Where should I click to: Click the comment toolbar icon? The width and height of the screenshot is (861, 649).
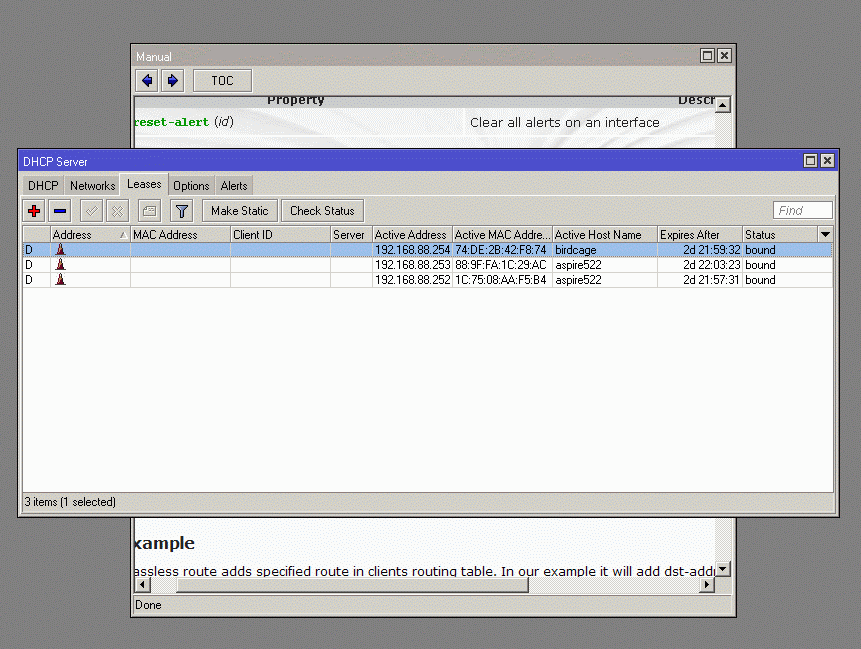[149, 211]
